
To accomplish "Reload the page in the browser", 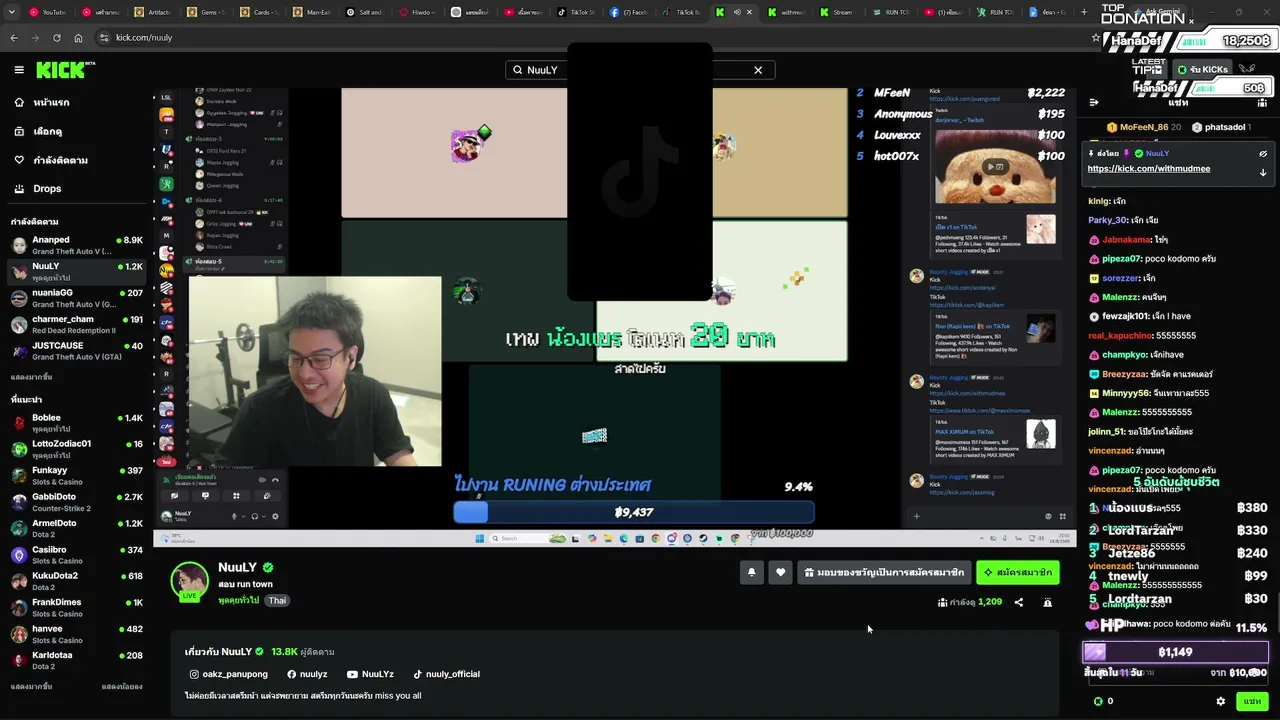I will (56, 38).
